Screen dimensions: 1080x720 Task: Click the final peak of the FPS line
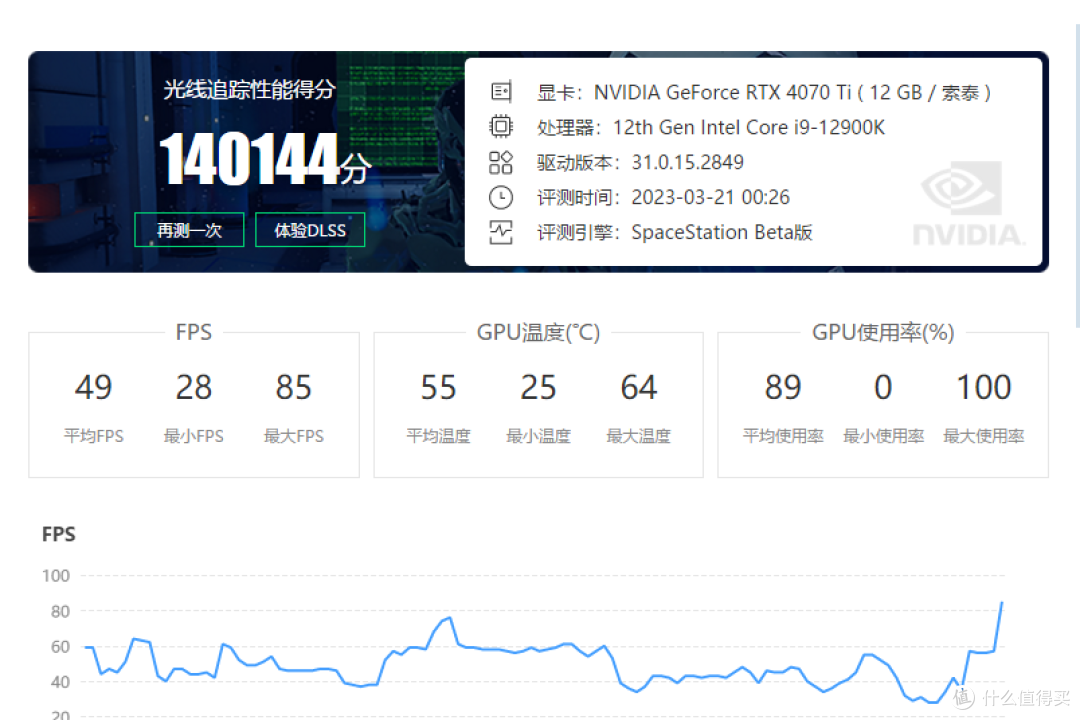coord(1001,604)
